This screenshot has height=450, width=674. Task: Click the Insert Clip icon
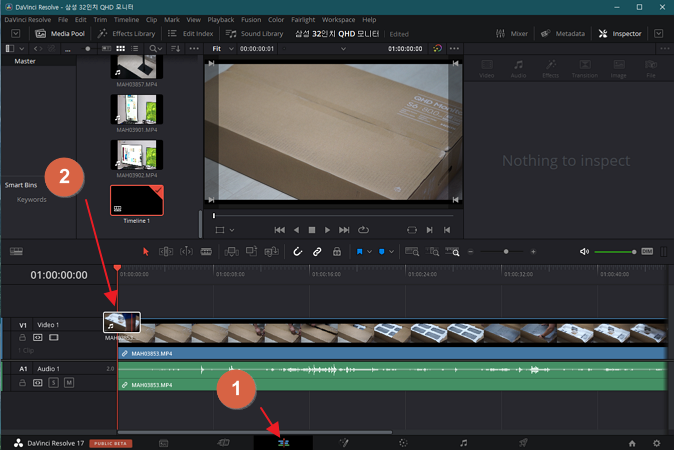[232, 251]
